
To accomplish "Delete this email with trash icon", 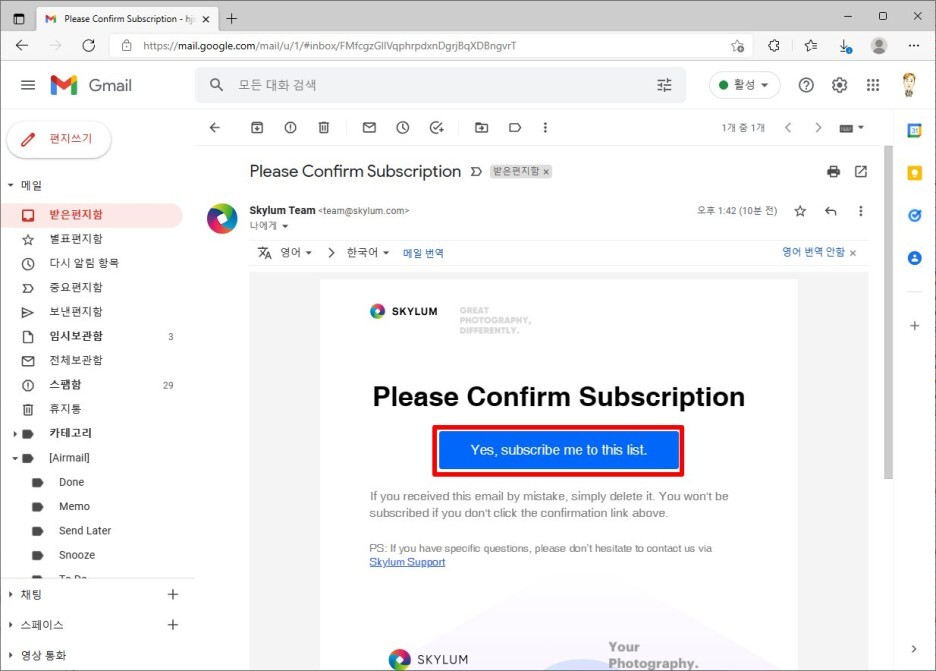I will click(x=324, y=127).
